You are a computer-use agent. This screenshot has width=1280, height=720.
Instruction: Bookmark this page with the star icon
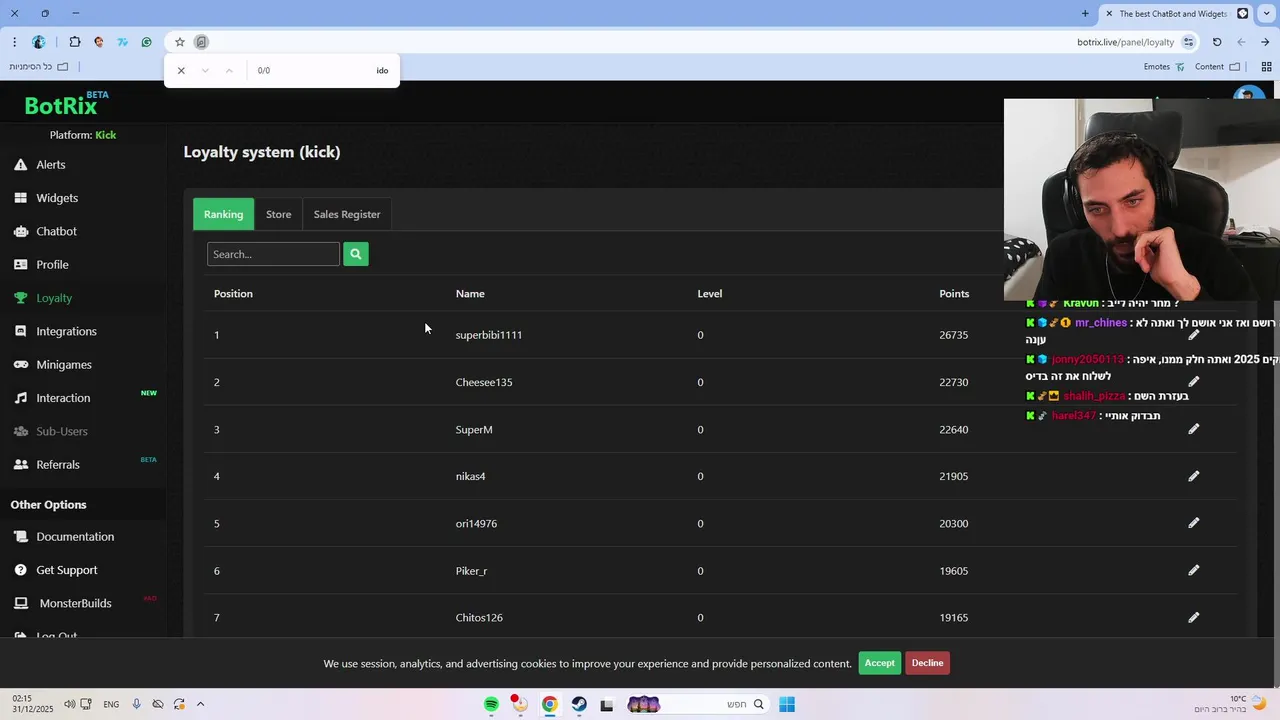180,42
